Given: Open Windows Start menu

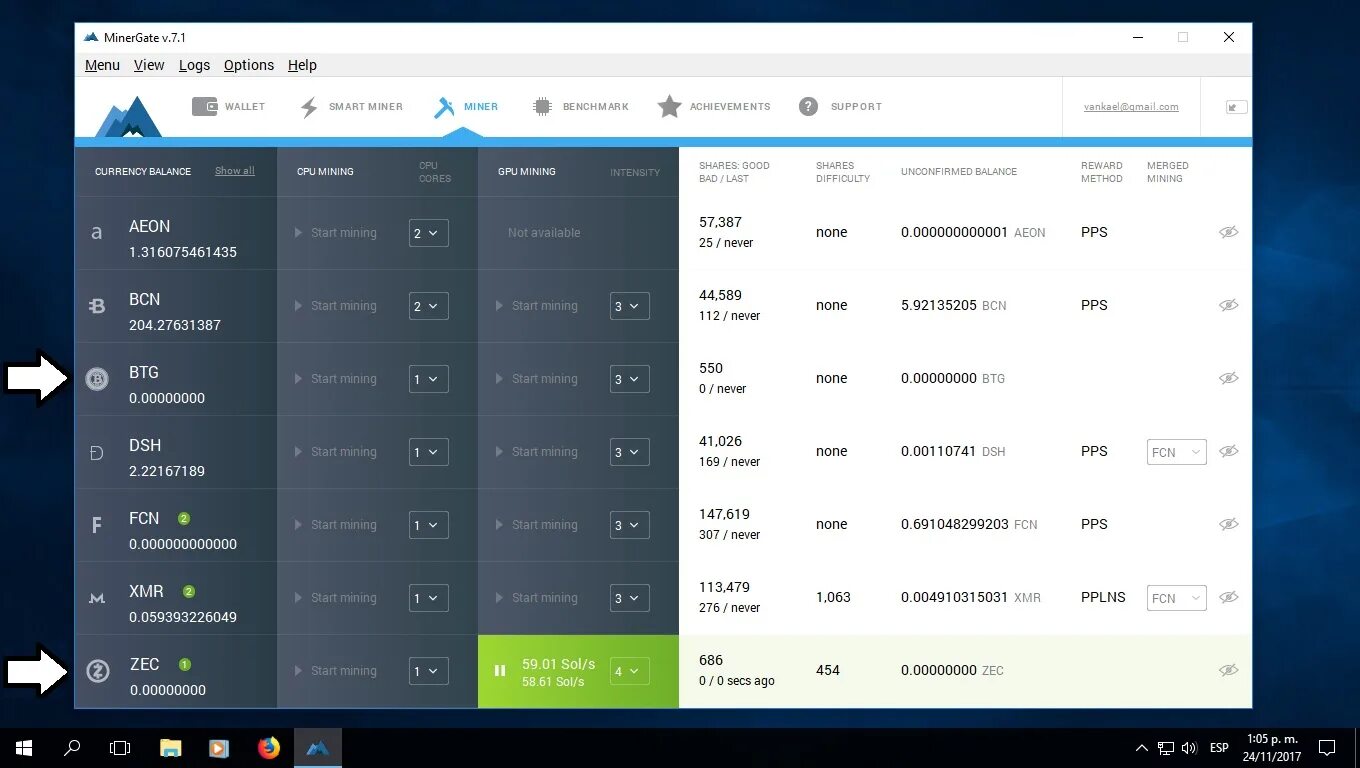Looking at the screenshot, I should [x=24, y=748].
